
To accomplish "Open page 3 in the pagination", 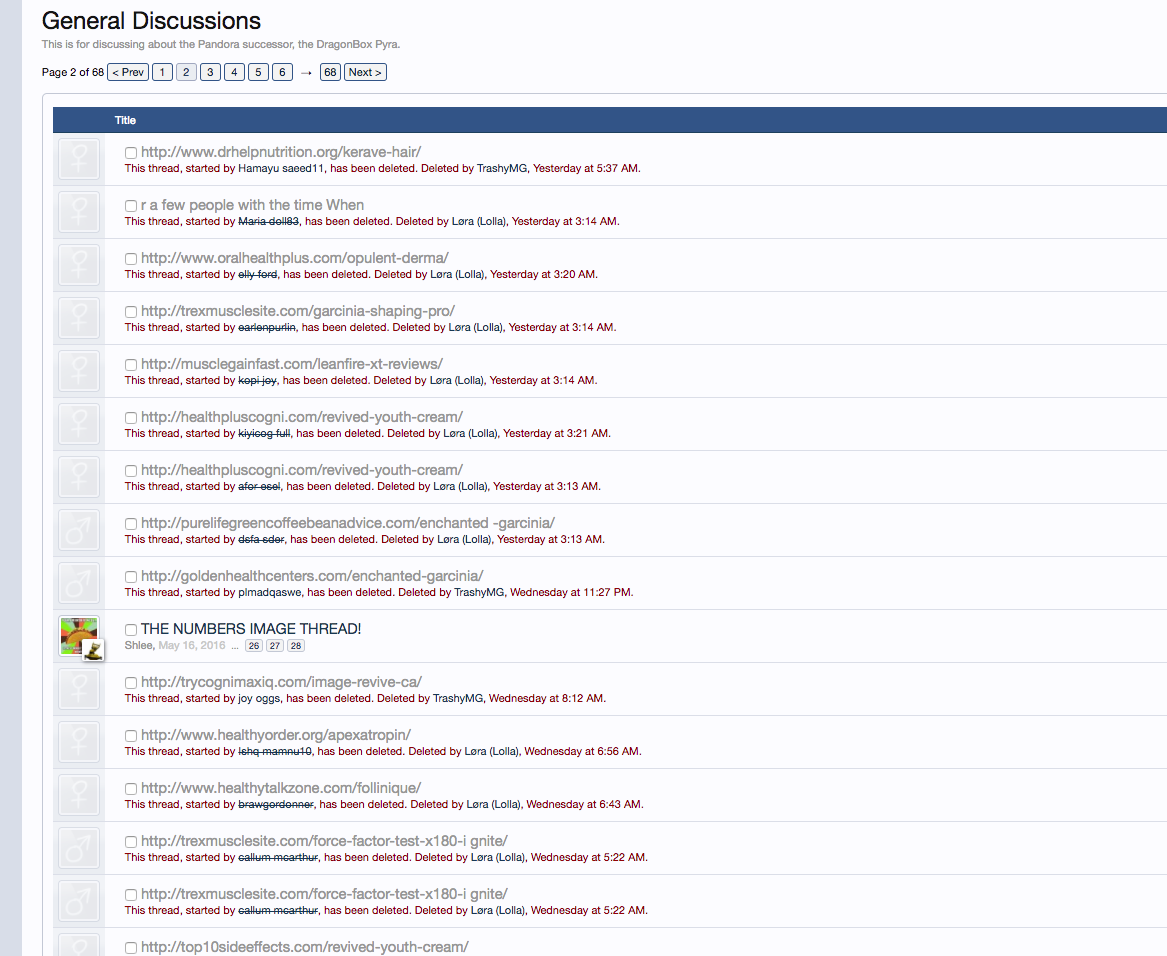I will click(210, 72).
